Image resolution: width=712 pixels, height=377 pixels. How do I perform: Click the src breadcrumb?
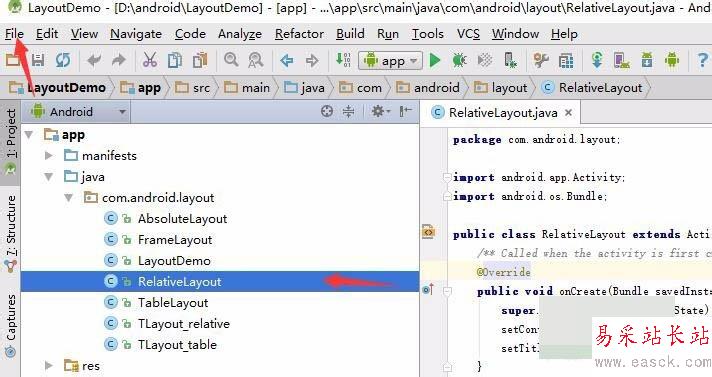click(x=193, y=88)
